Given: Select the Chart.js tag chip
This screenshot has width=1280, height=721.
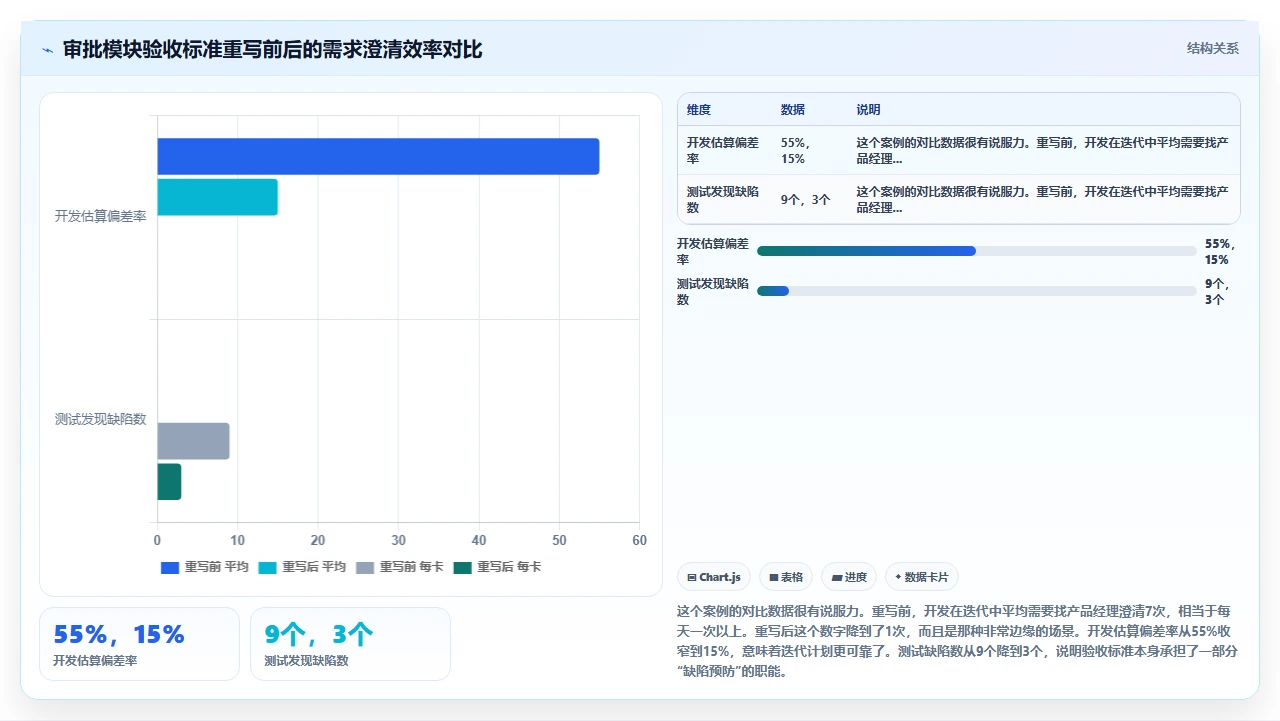Looking at the screenshot, I should 714,577.
